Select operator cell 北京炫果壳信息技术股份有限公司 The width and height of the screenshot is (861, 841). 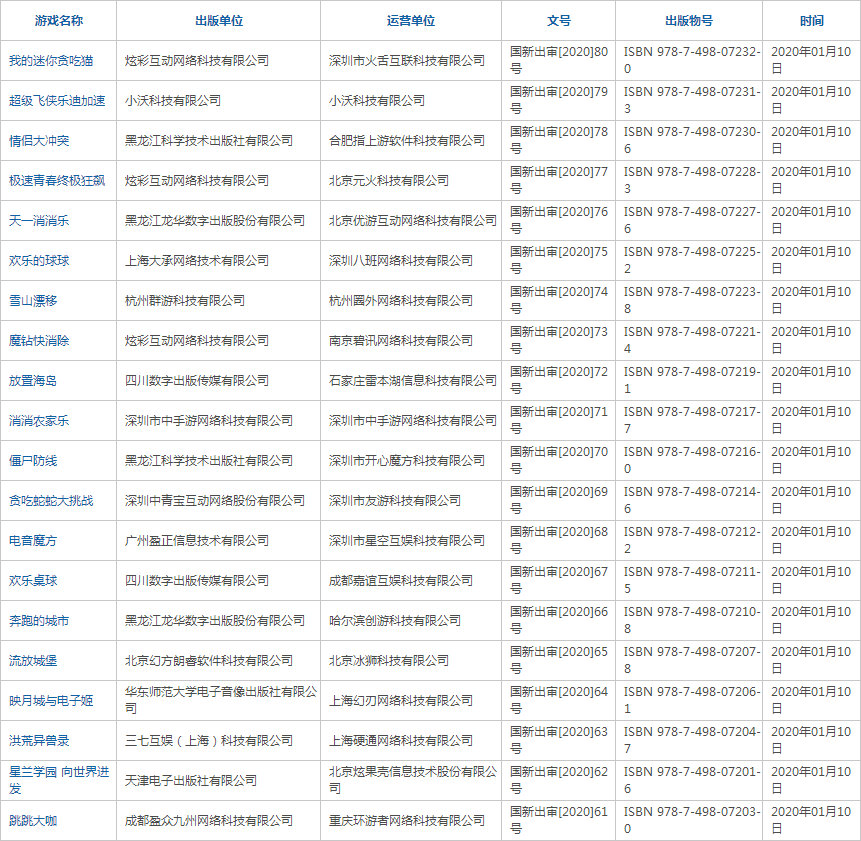[x=413, y=781]
